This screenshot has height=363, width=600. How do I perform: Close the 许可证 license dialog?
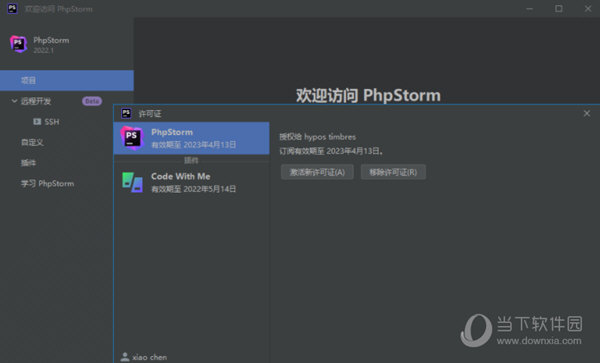[587, 113]
